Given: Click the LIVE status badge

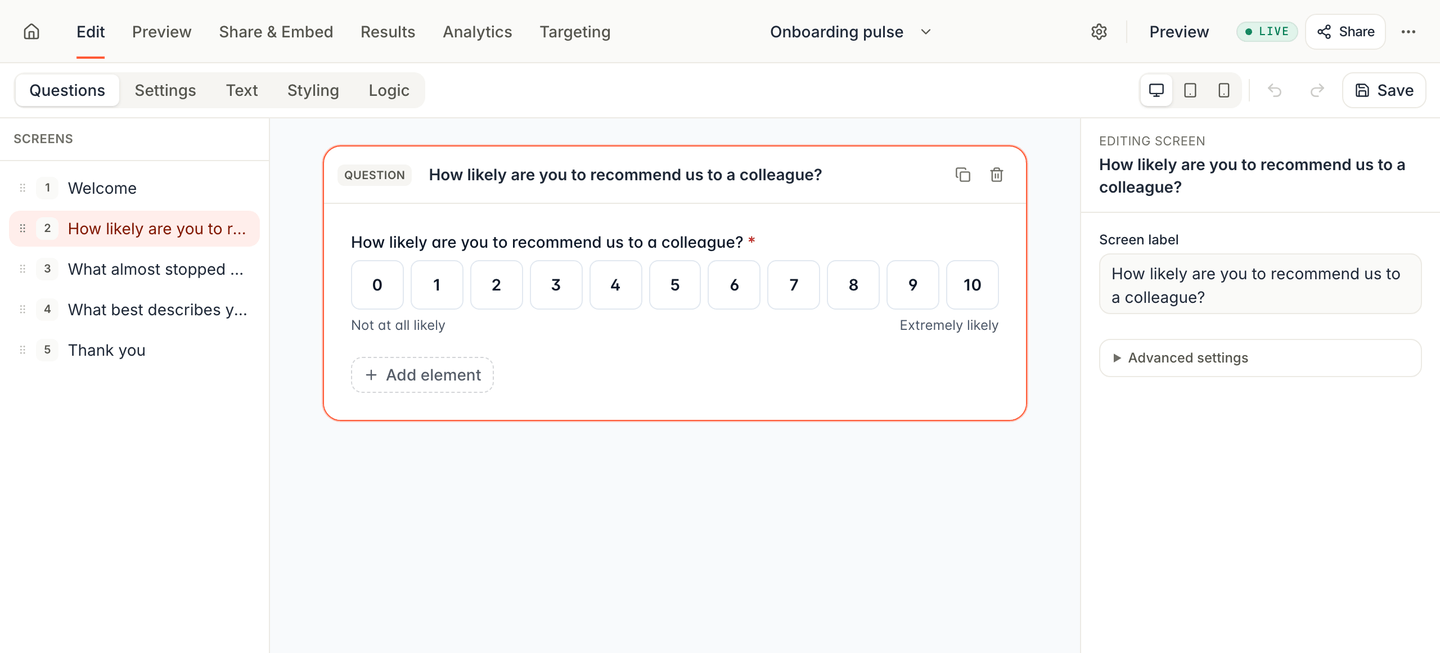Looking at the screenshot, I should point(1267,32).
